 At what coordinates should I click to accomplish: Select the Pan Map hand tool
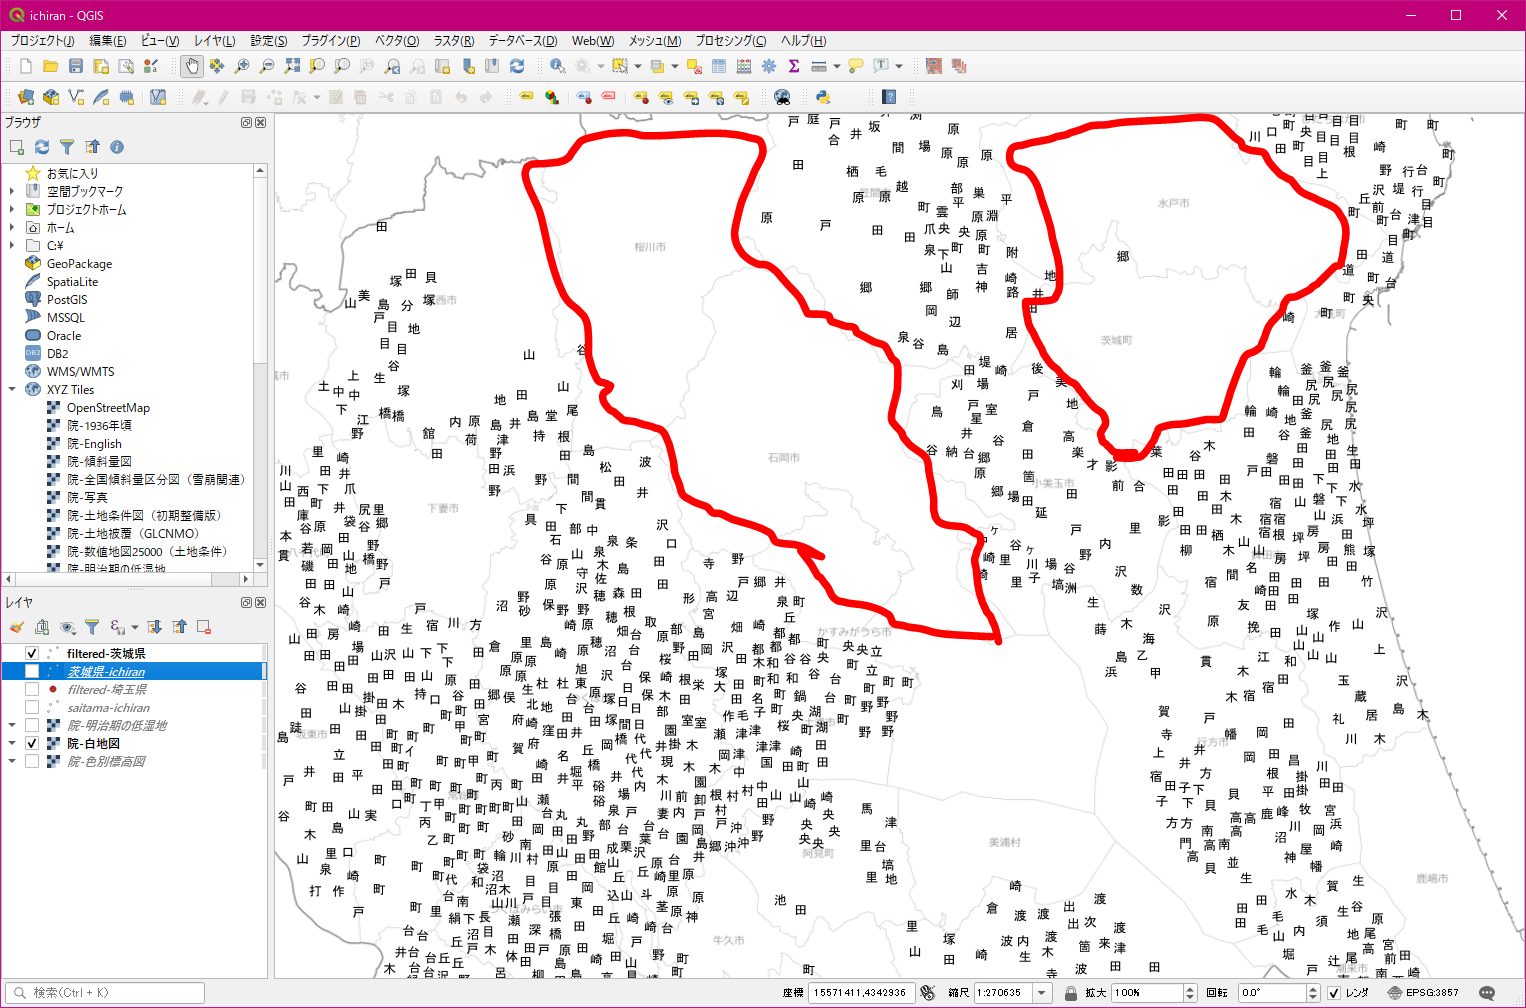(191, 66)
